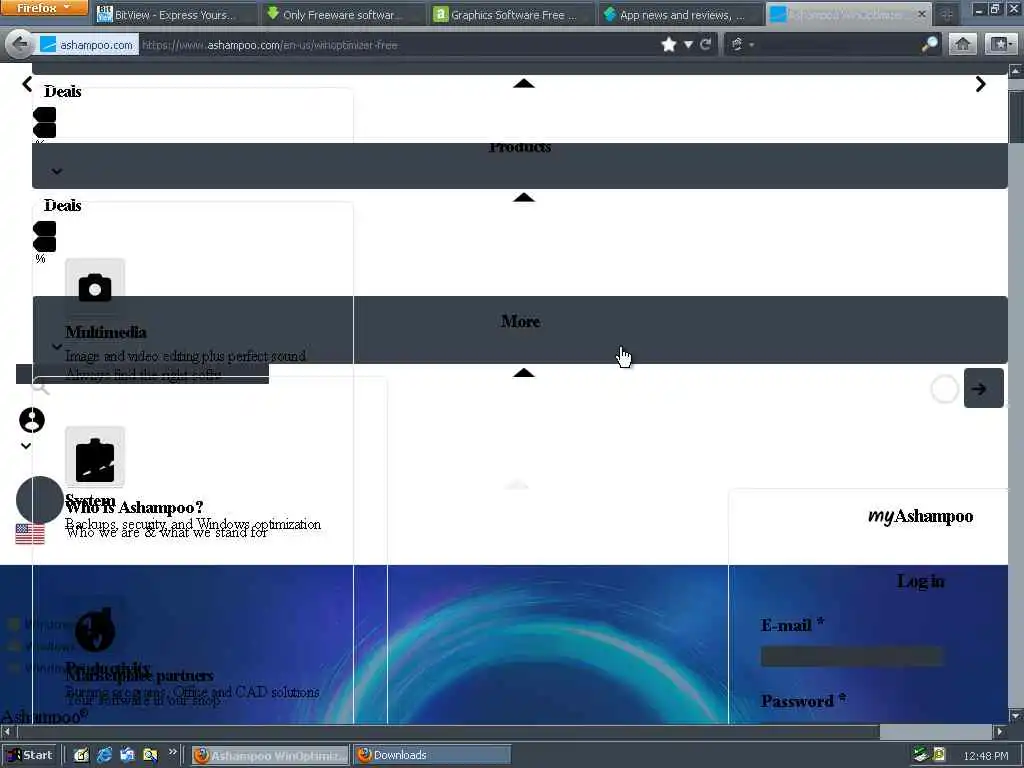Expand the chevron below the account icon
Image resolution: width=1024 pixels, height=768 pixels.
pyautogui.click(x=26, y=446)
